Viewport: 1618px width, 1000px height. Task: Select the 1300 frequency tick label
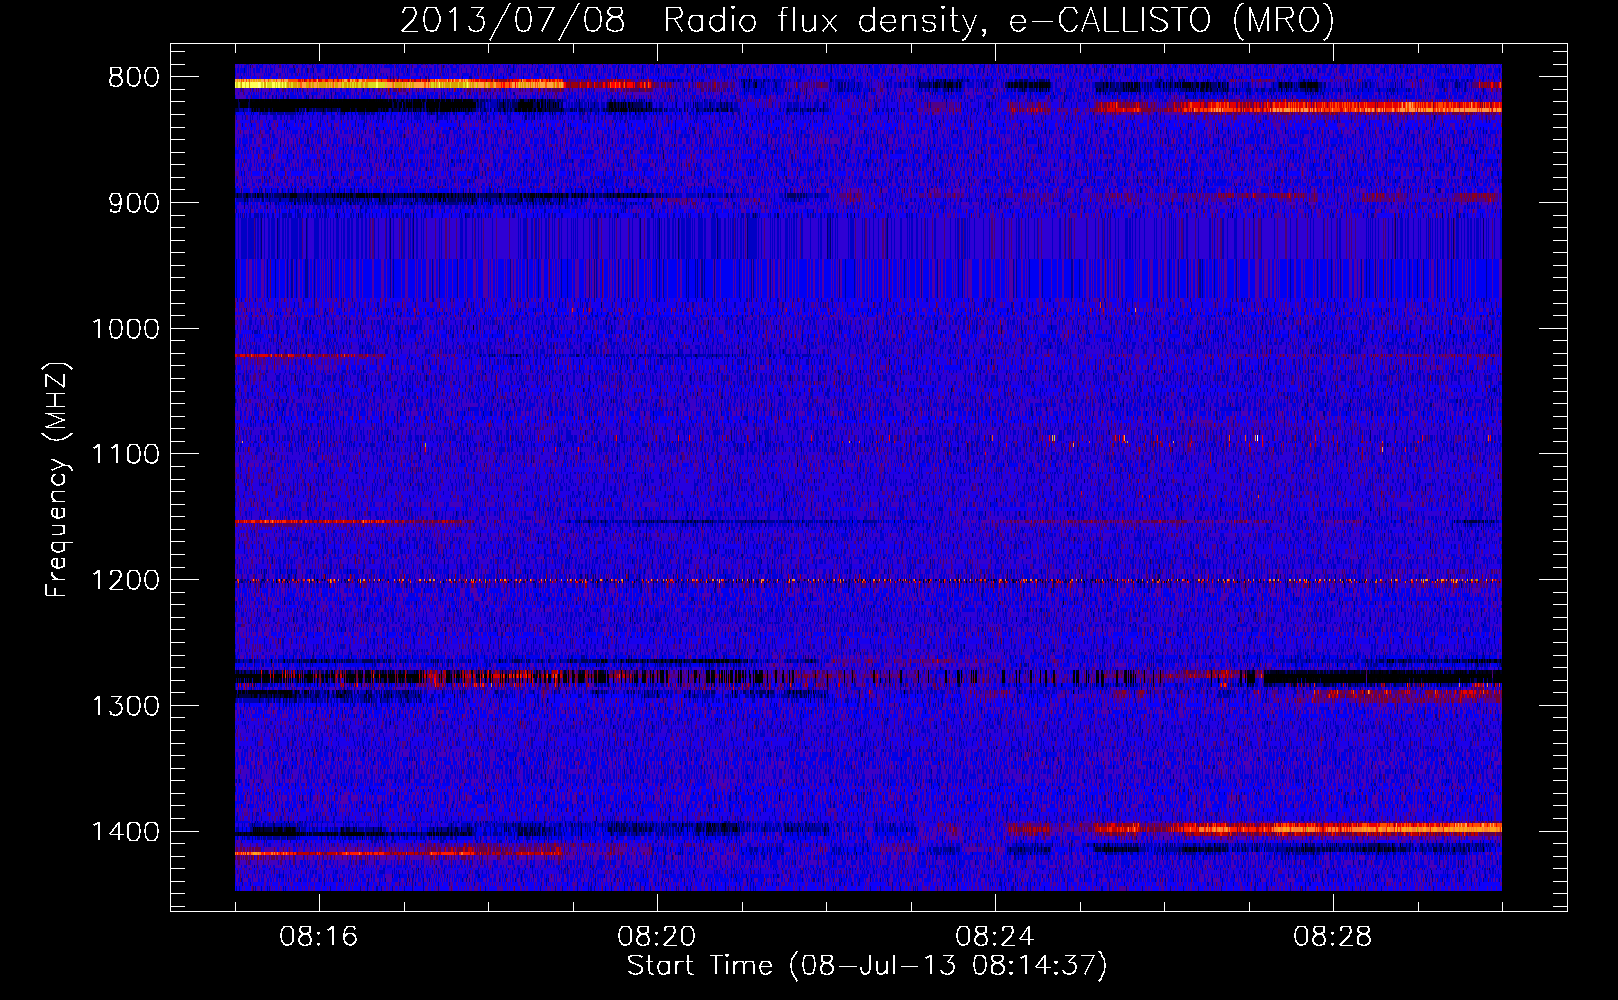(125, 706)
